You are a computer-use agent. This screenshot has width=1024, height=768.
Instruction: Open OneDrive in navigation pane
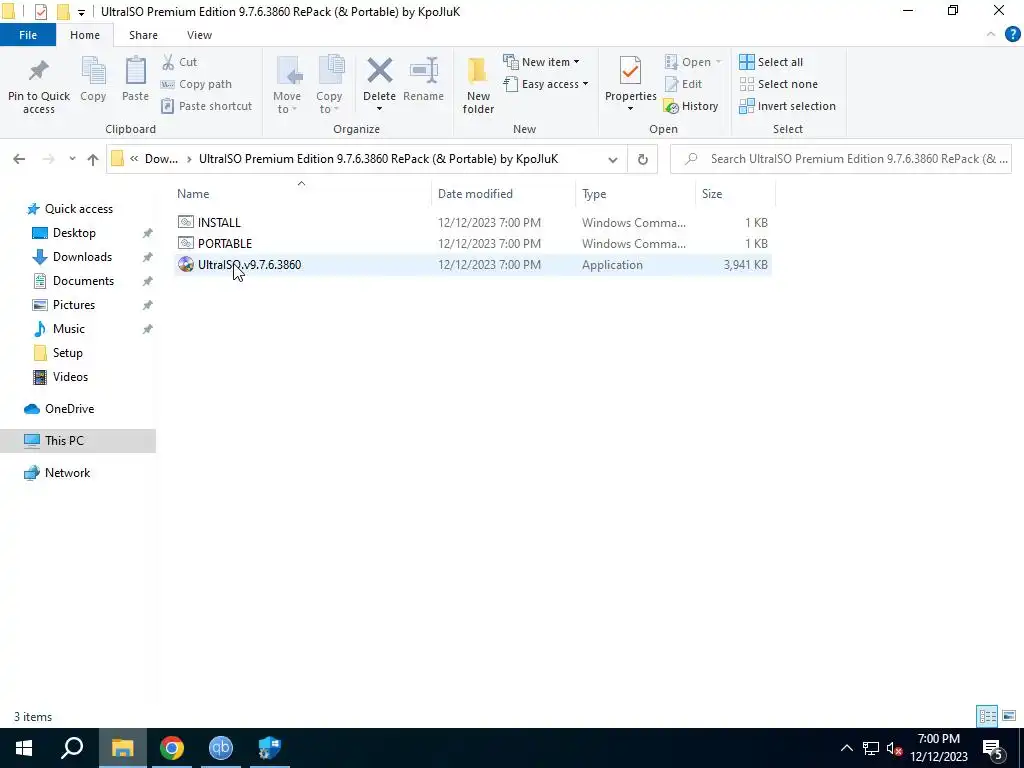tap(69, 409)
